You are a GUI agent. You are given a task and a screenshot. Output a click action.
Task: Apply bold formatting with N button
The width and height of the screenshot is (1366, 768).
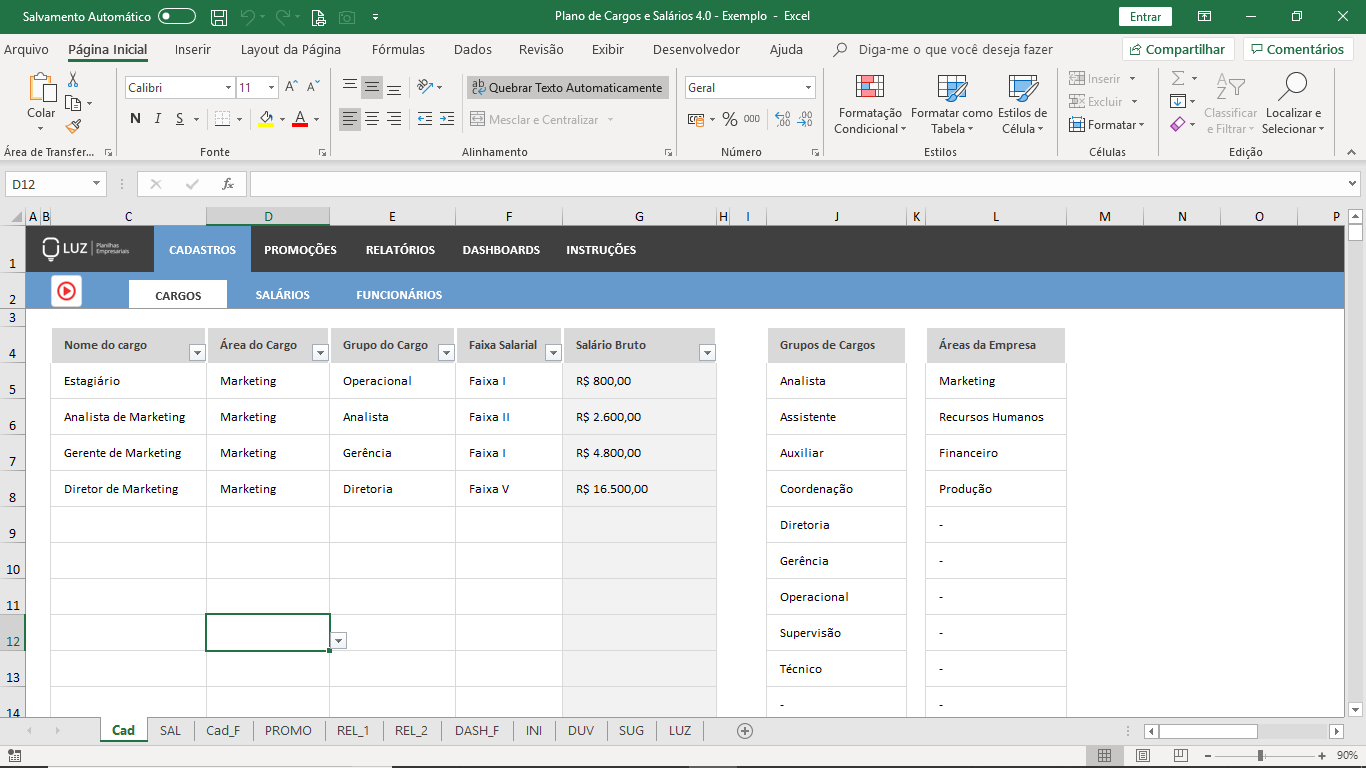click(135, 119)
